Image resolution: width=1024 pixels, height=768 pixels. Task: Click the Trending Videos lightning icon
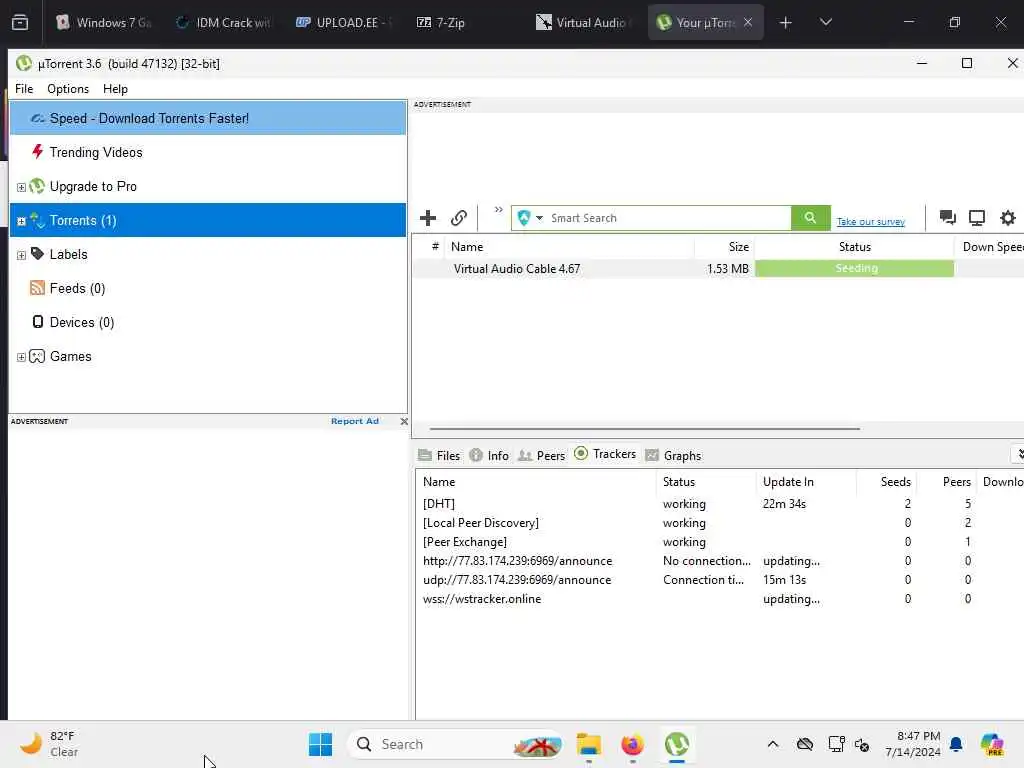coord(37,152)
